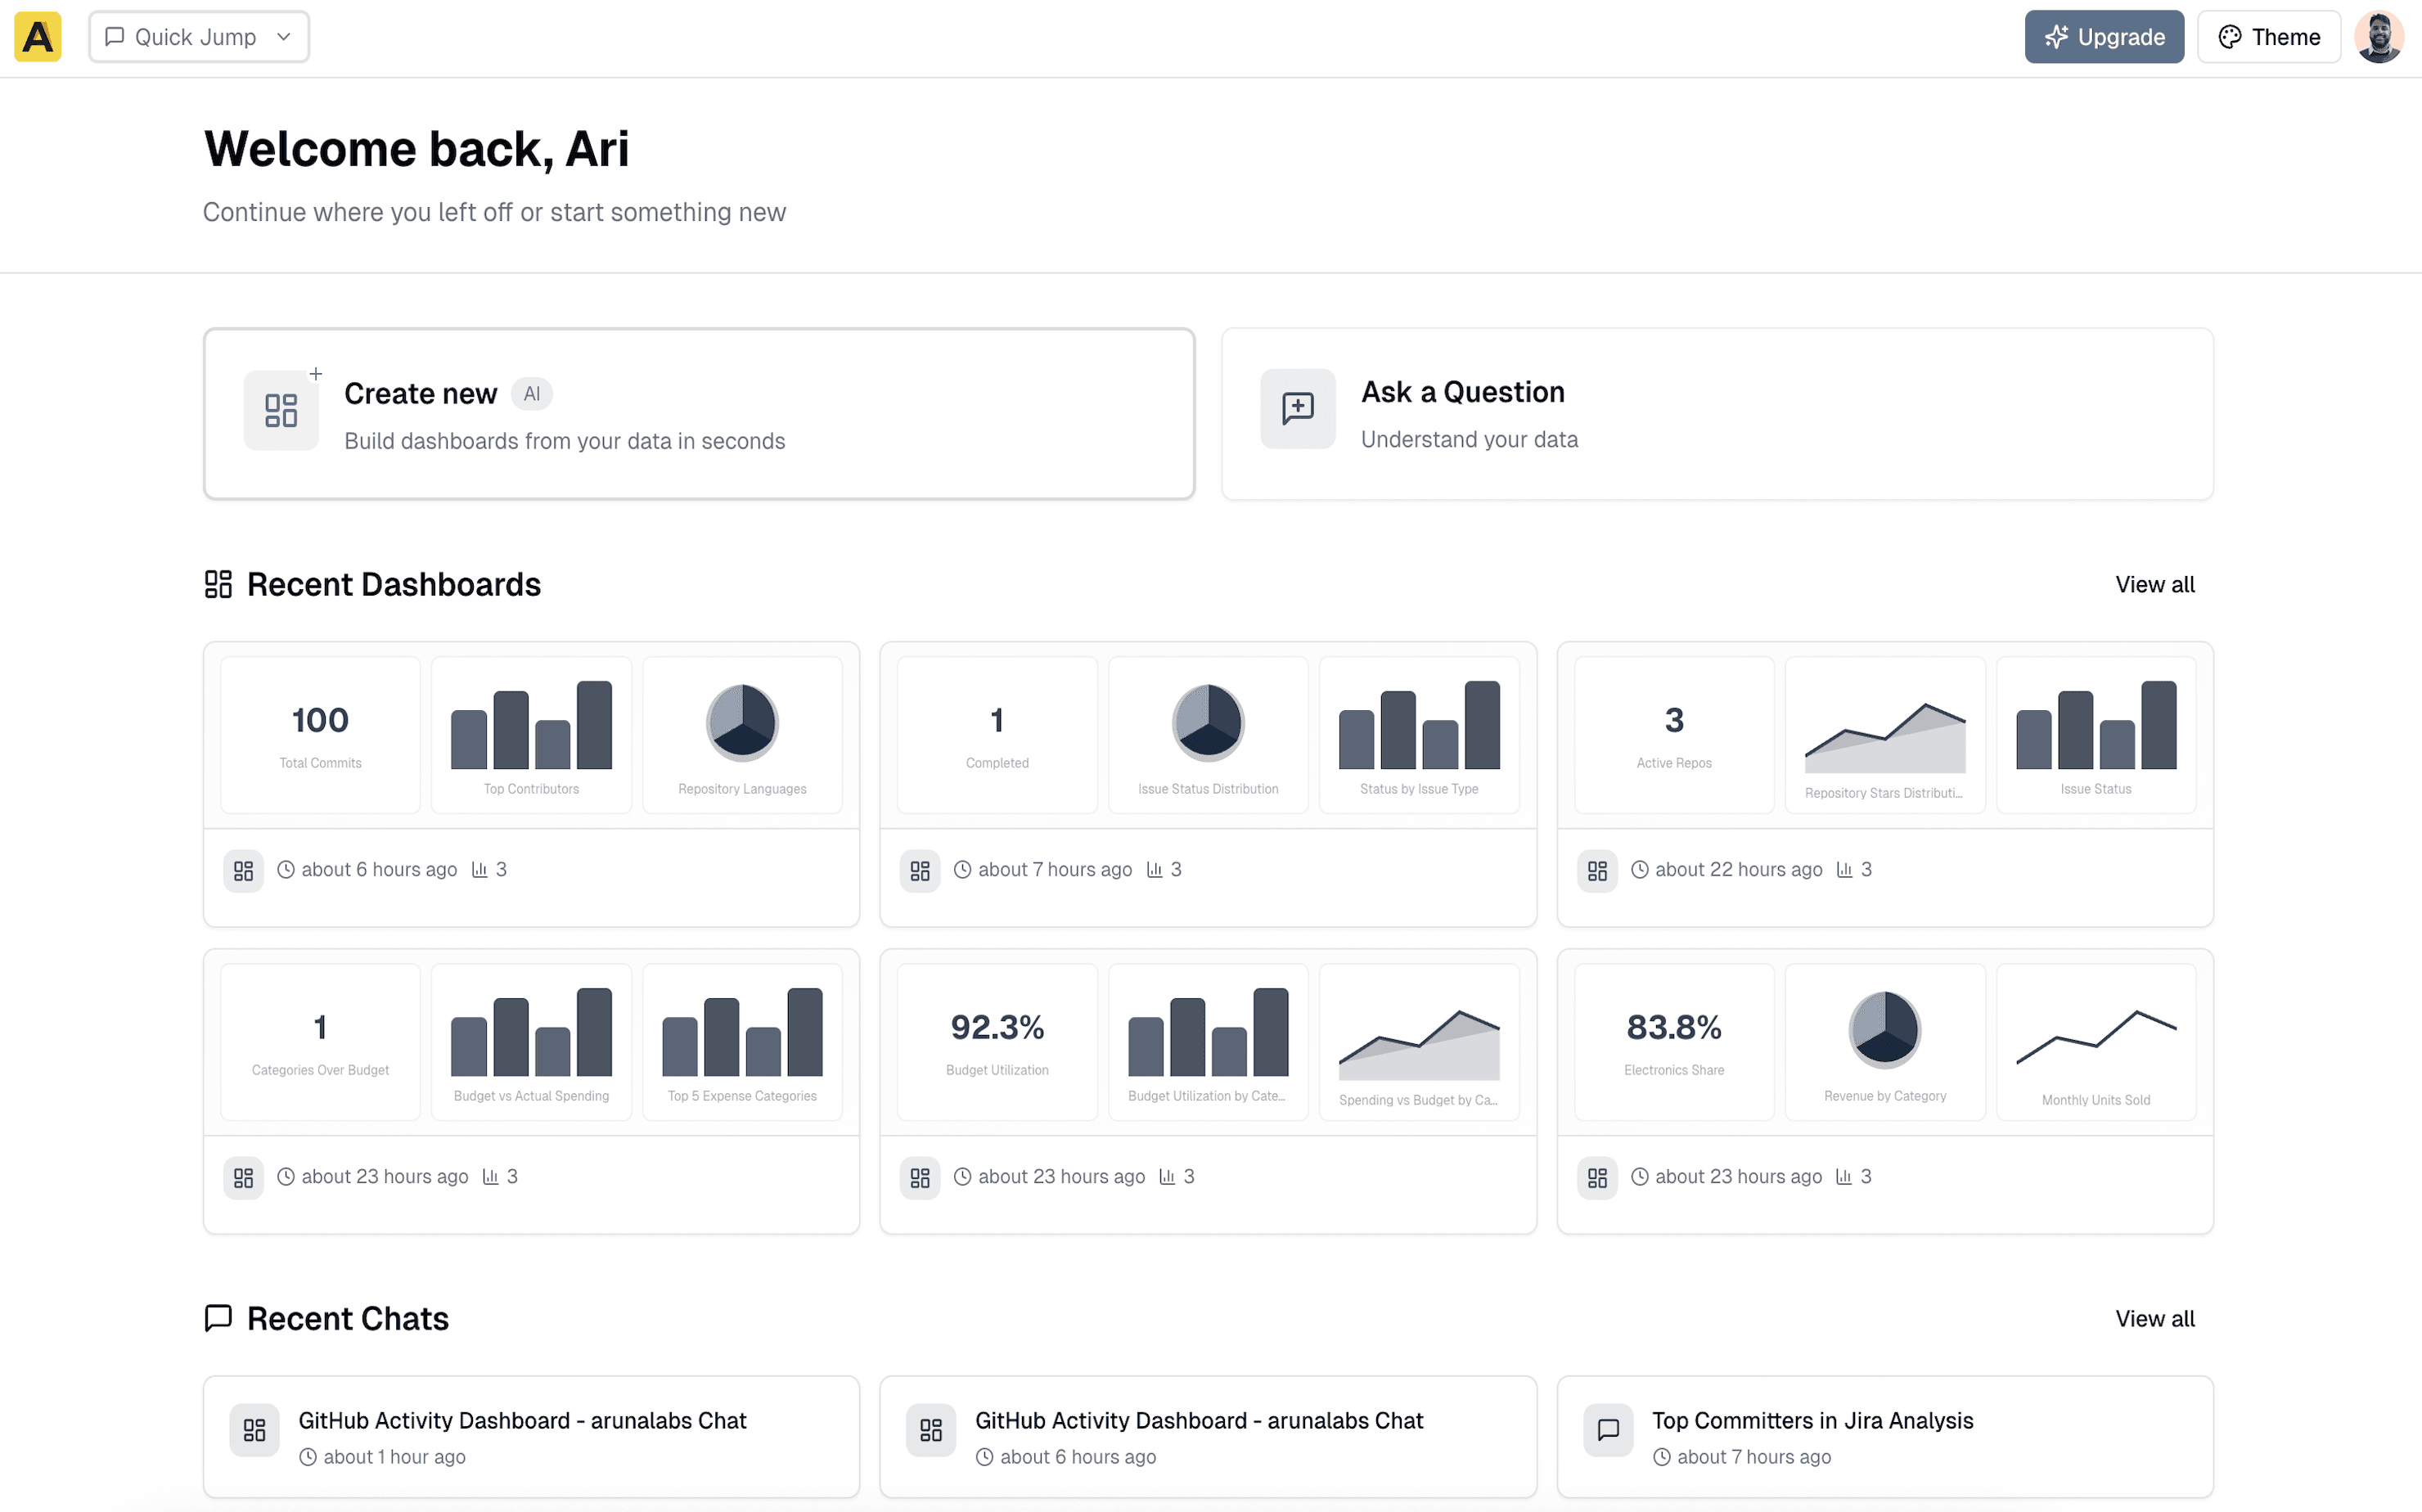This screenshot has height=1512, width=2422.
Task: Open the user profile avatar
Action: point(2379,37)
